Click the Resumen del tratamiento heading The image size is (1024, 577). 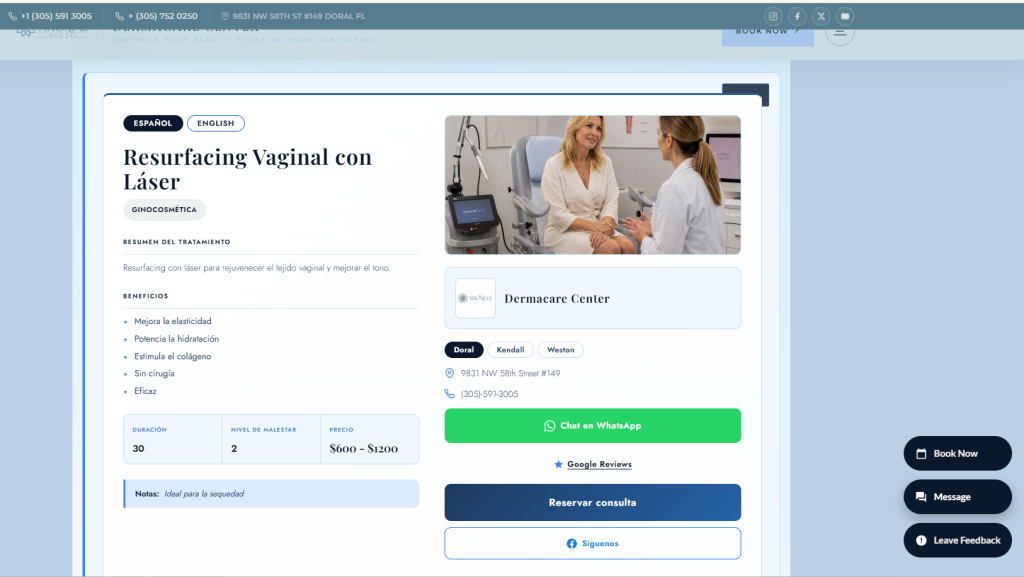(176, 242)
